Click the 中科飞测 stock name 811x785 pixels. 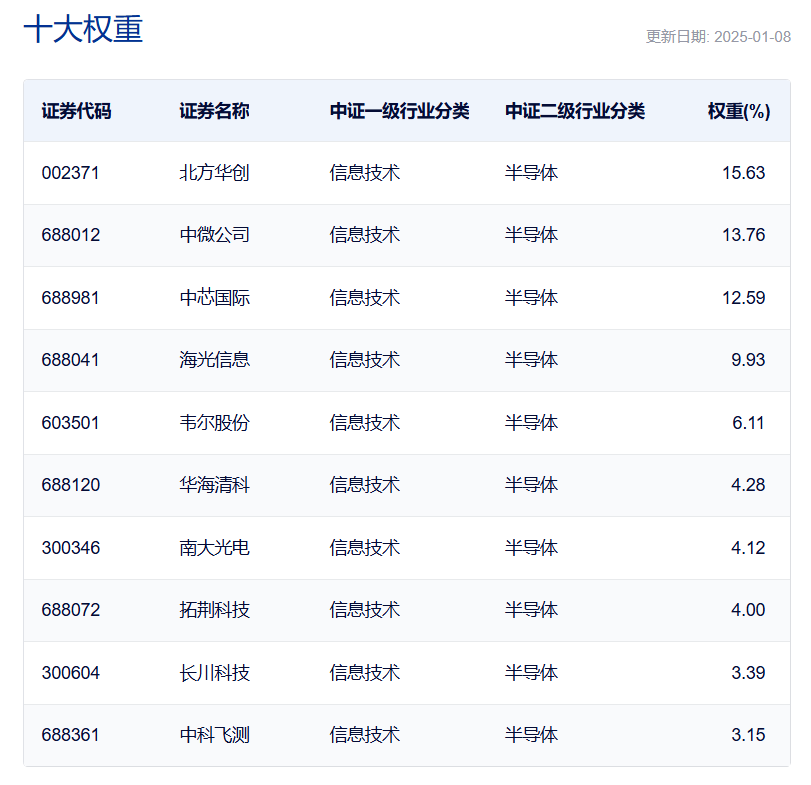tap(214, 735)
